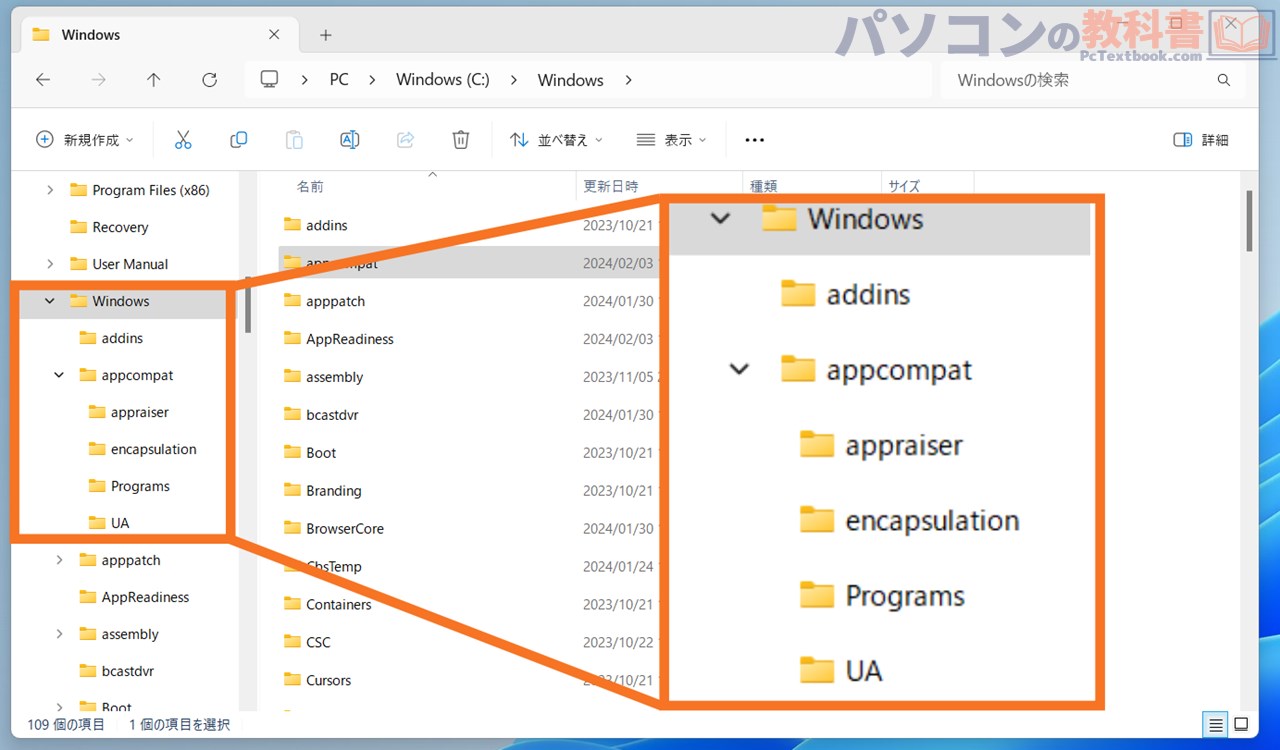
Task: Collapse the Windows folder in the navigation pane
Action: [x=48, y=301]
